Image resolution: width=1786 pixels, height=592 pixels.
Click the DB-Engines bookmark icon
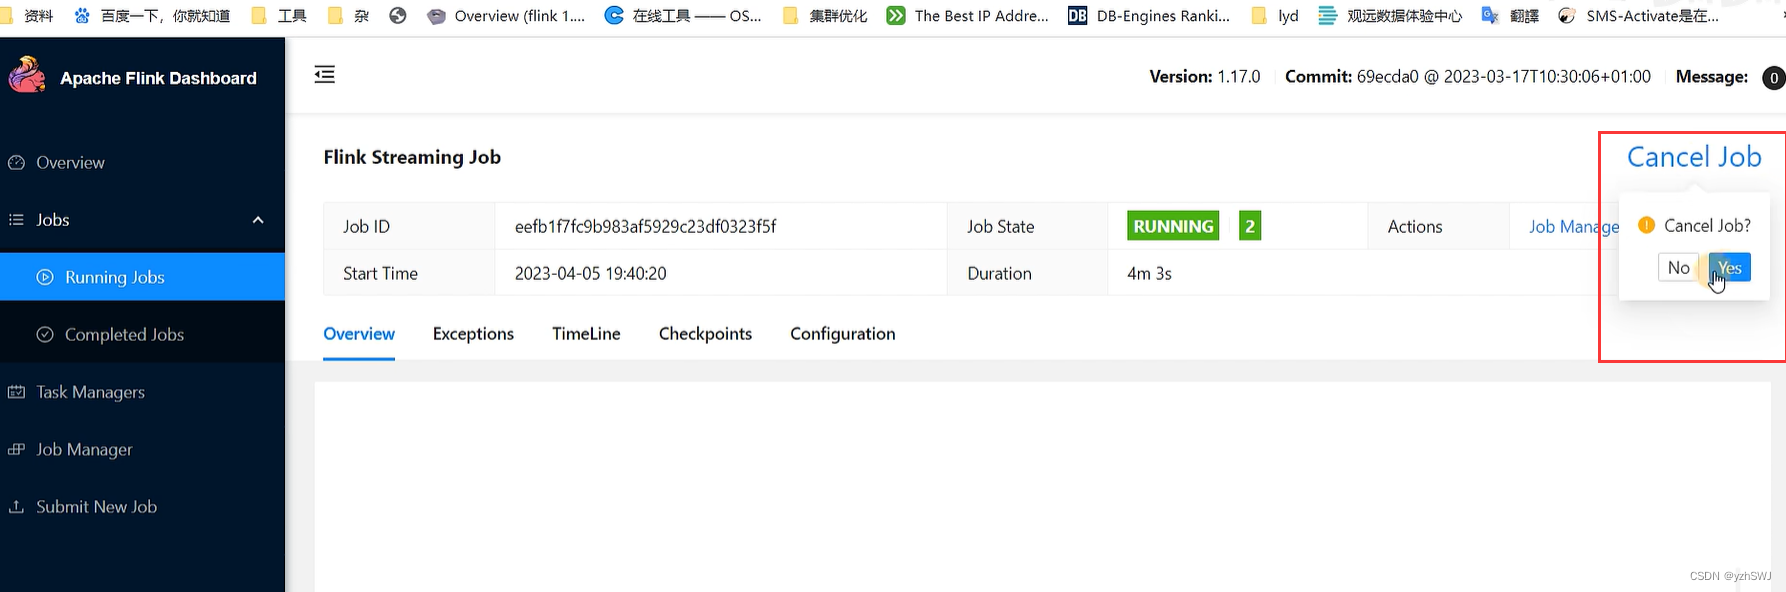tap(1077, 15)
